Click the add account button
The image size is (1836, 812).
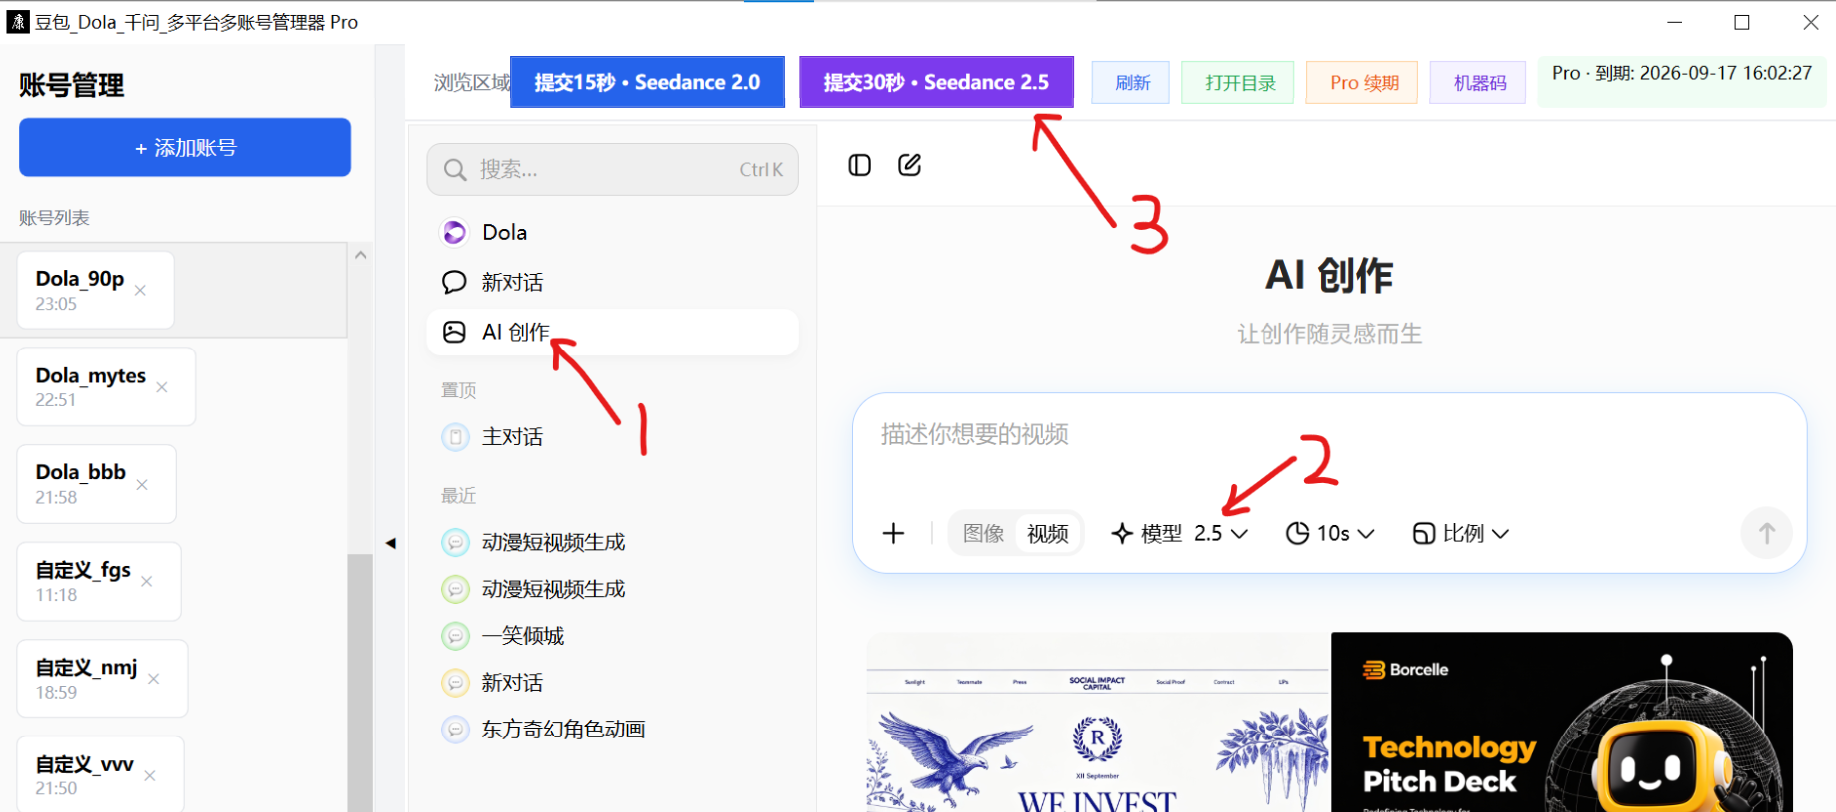click(185, 147)
